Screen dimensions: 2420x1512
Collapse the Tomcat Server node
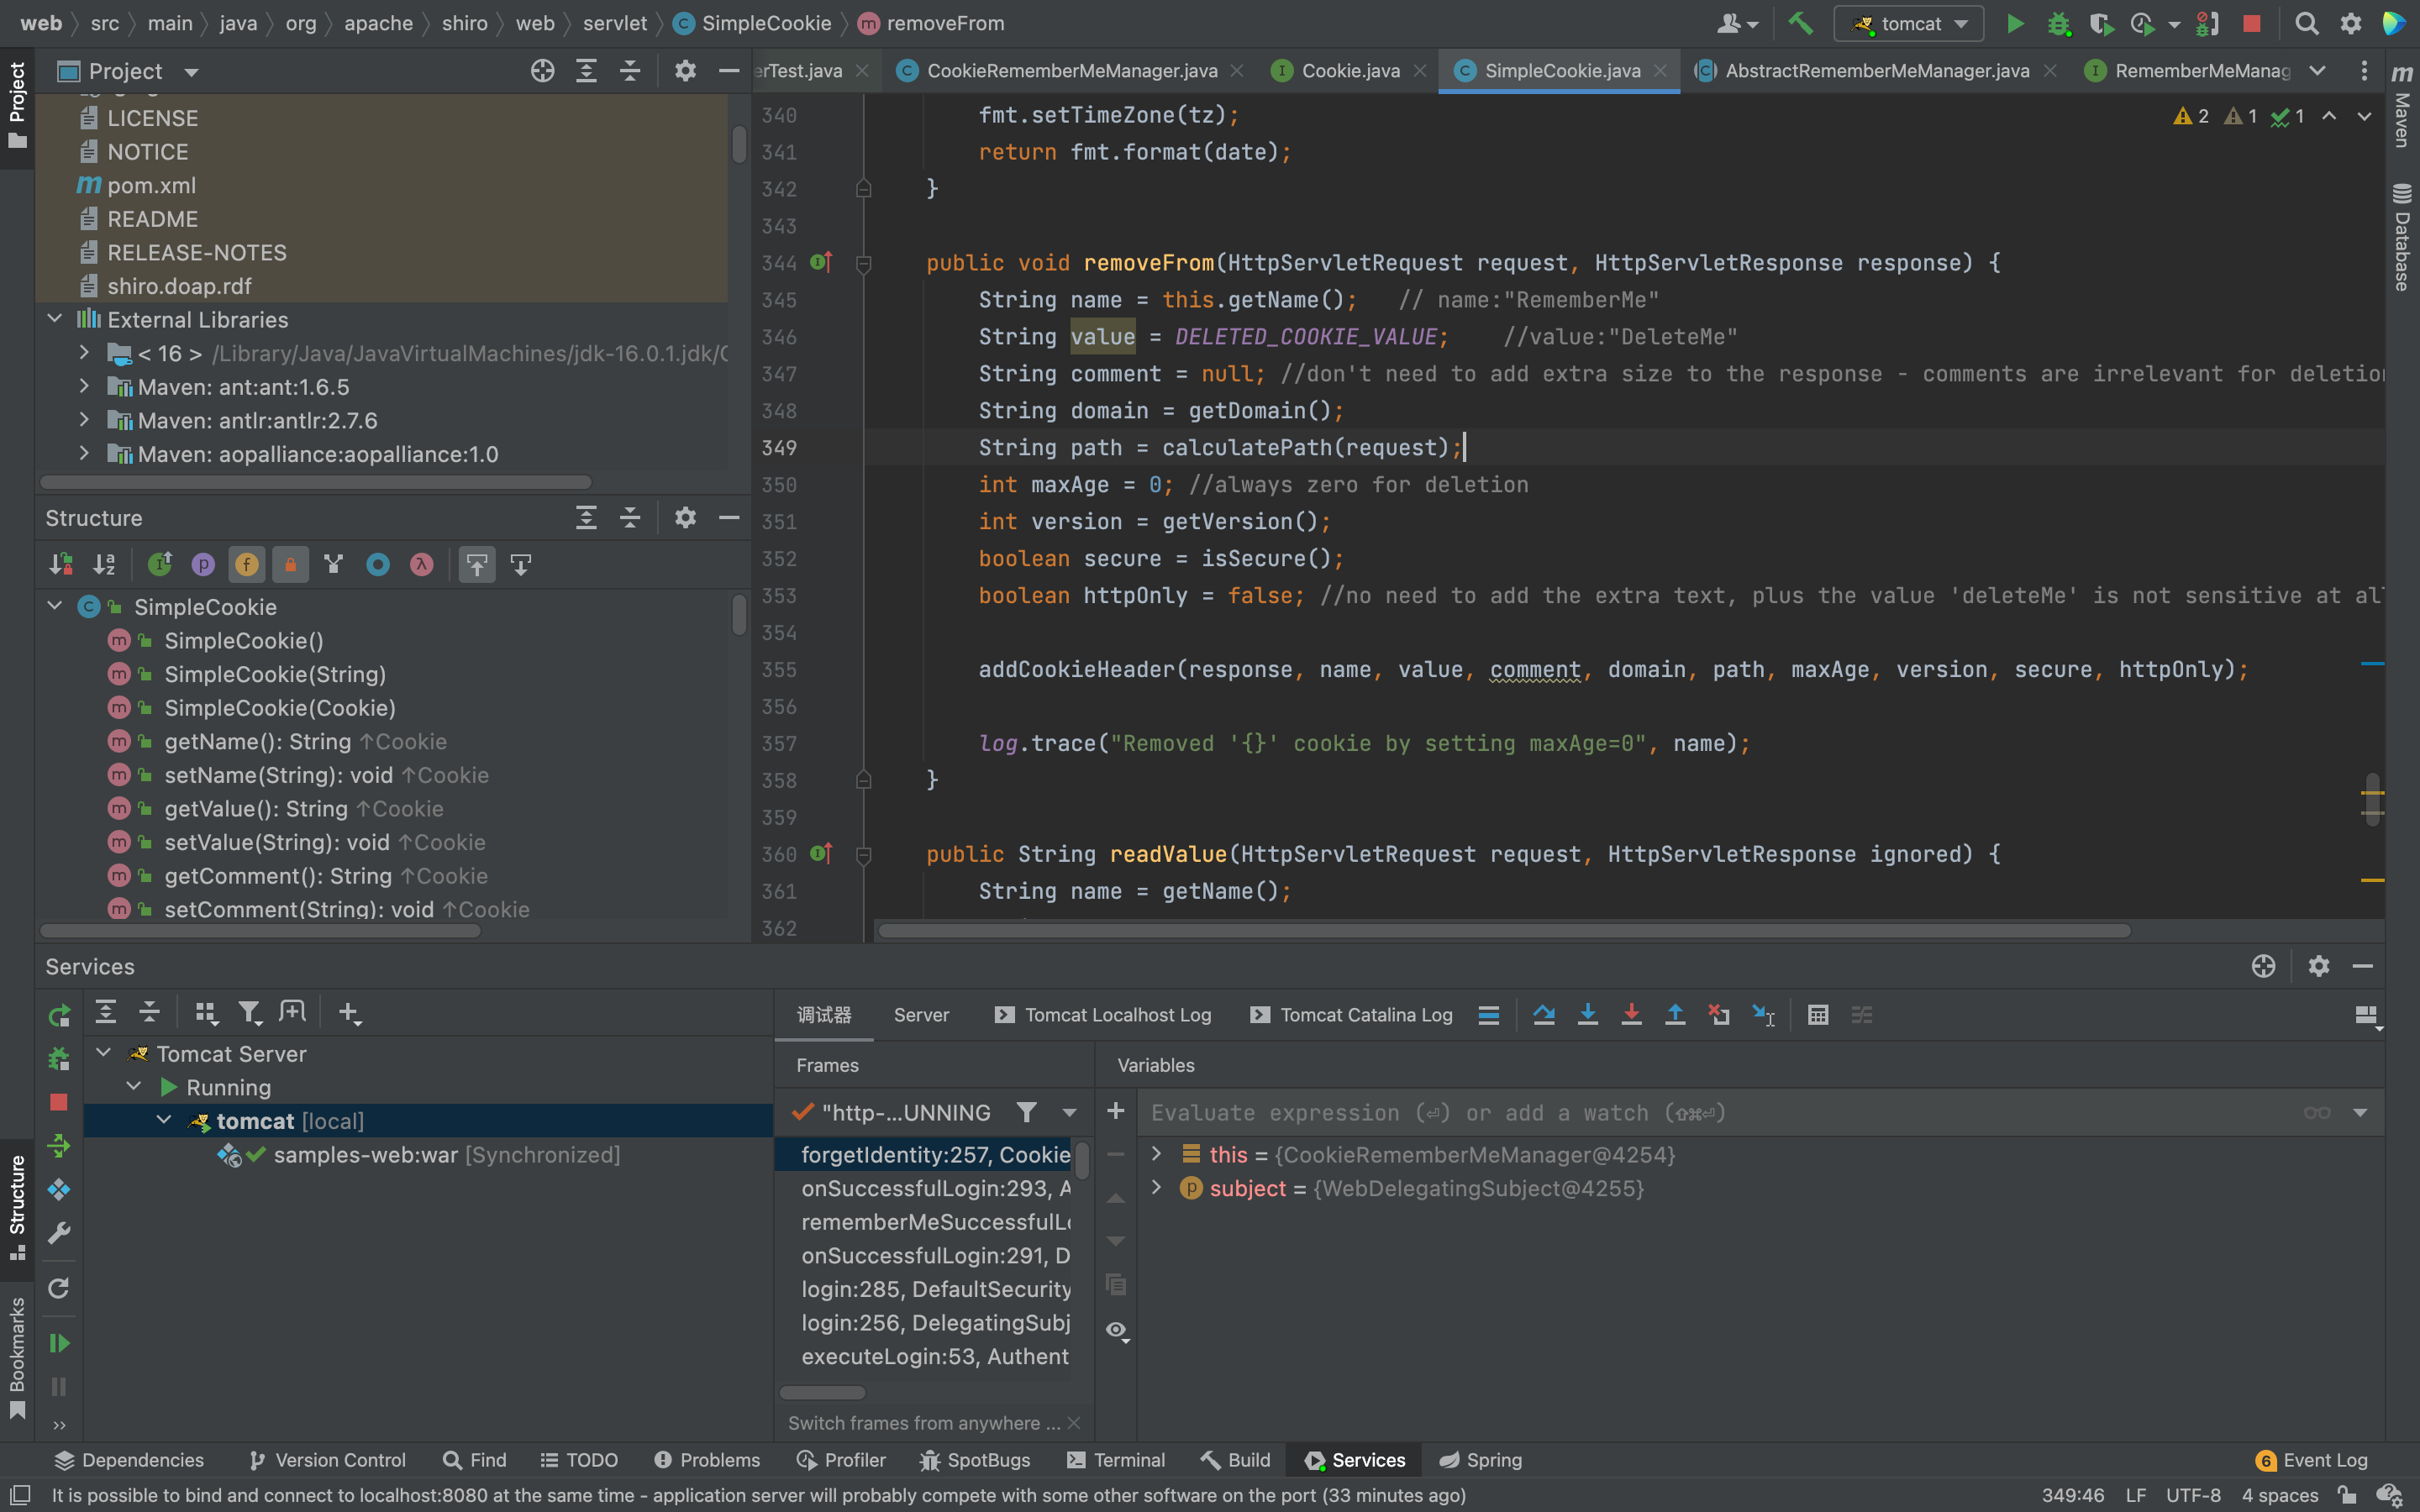[x=103, y=1053]
